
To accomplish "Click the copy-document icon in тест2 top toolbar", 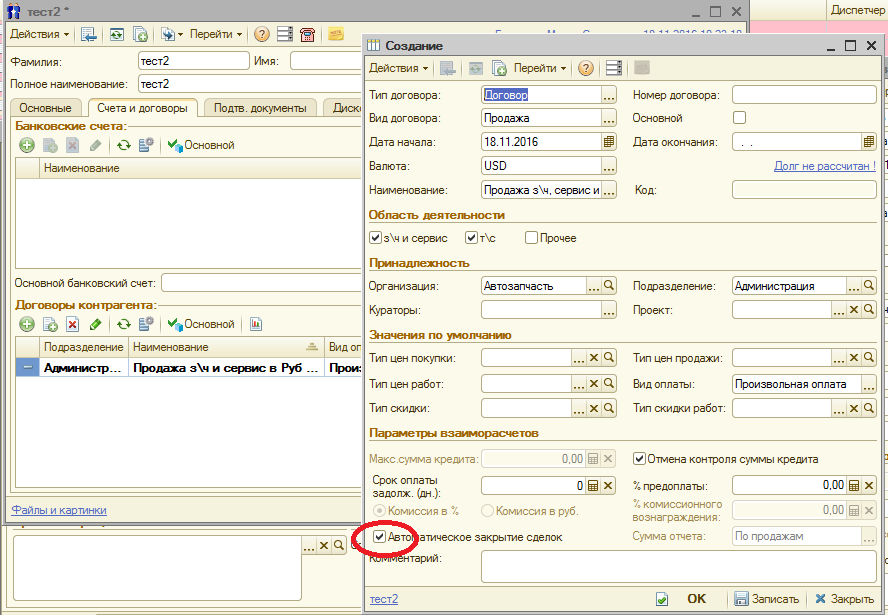I will pos(140,35).
